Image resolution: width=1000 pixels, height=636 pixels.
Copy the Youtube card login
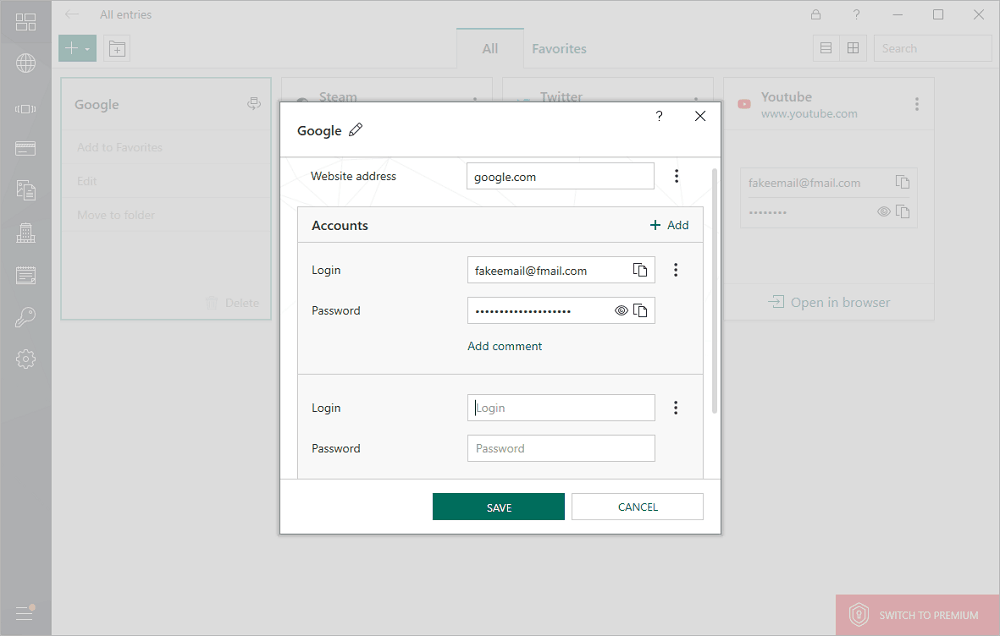click(902, 182)
